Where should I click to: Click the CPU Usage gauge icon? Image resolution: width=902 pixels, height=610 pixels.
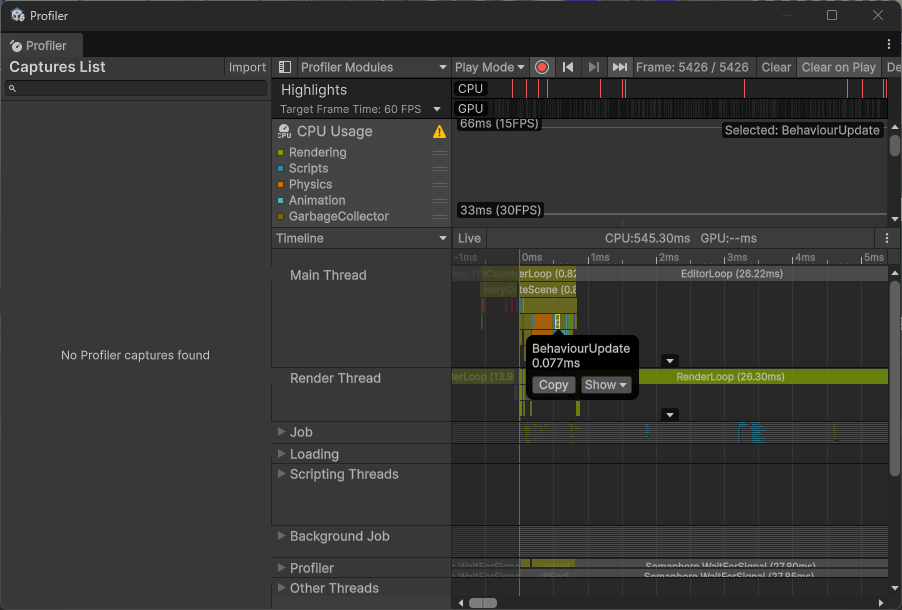tap(286, 131)
